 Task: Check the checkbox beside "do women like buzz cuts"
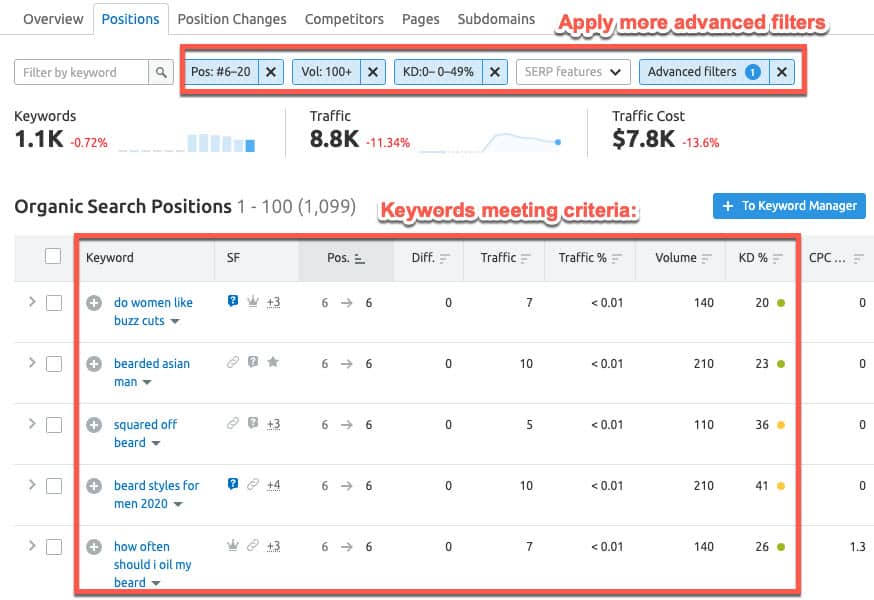pos(55,302)
